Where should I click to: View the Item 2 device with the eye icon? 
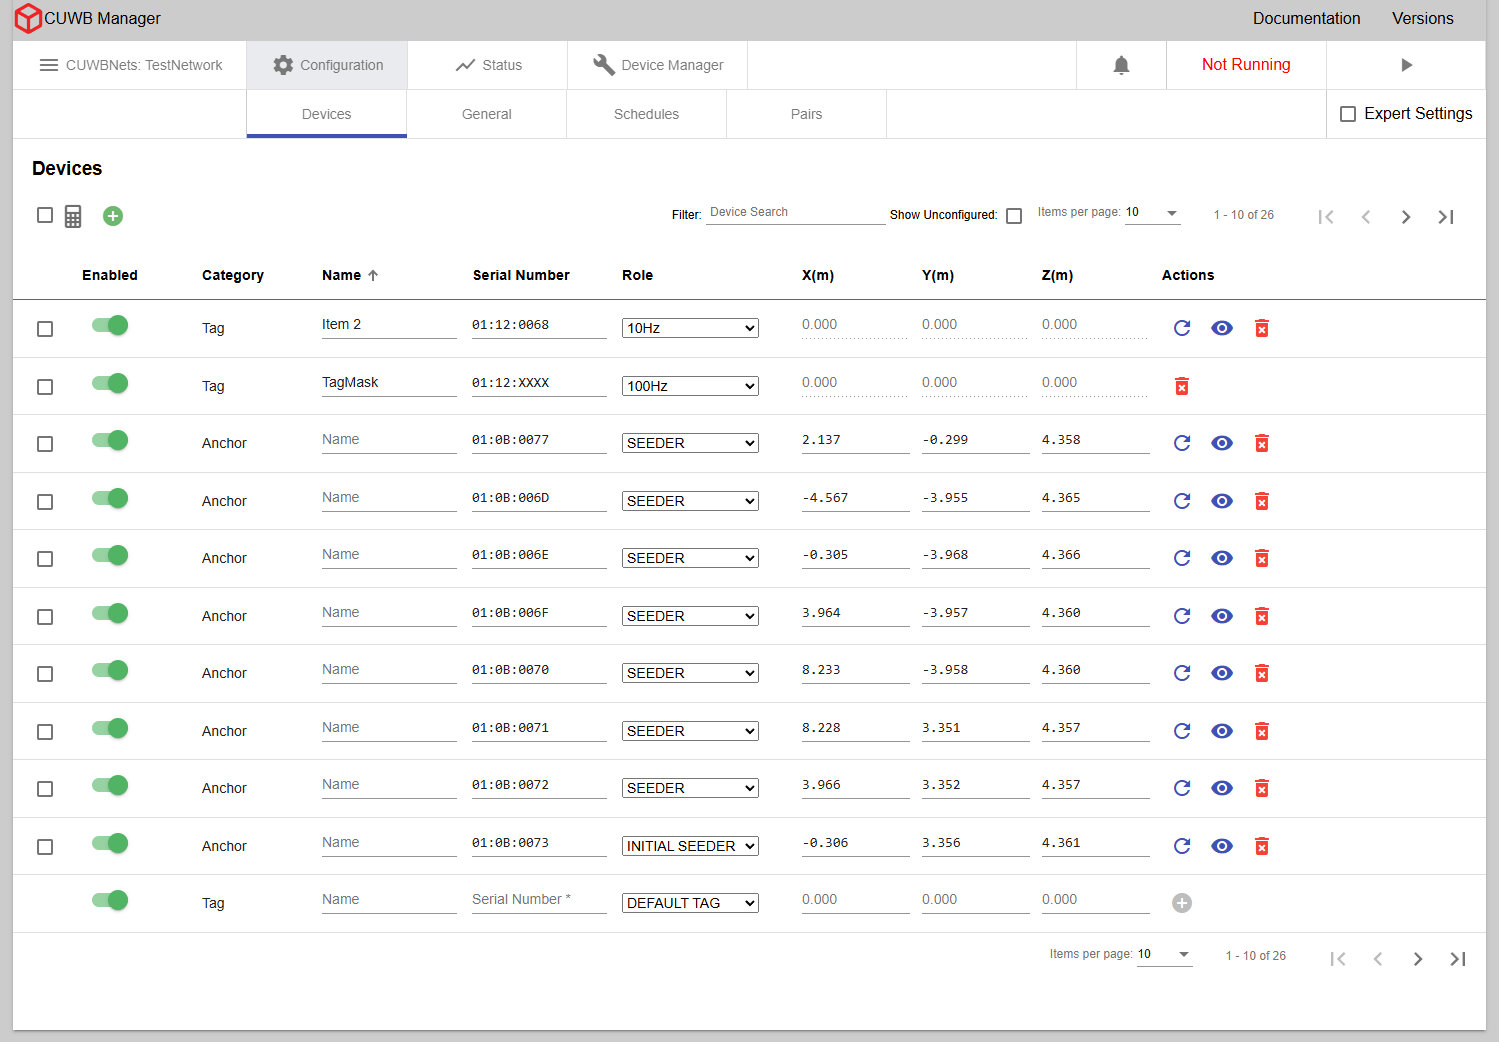(x=1222, y=328)
